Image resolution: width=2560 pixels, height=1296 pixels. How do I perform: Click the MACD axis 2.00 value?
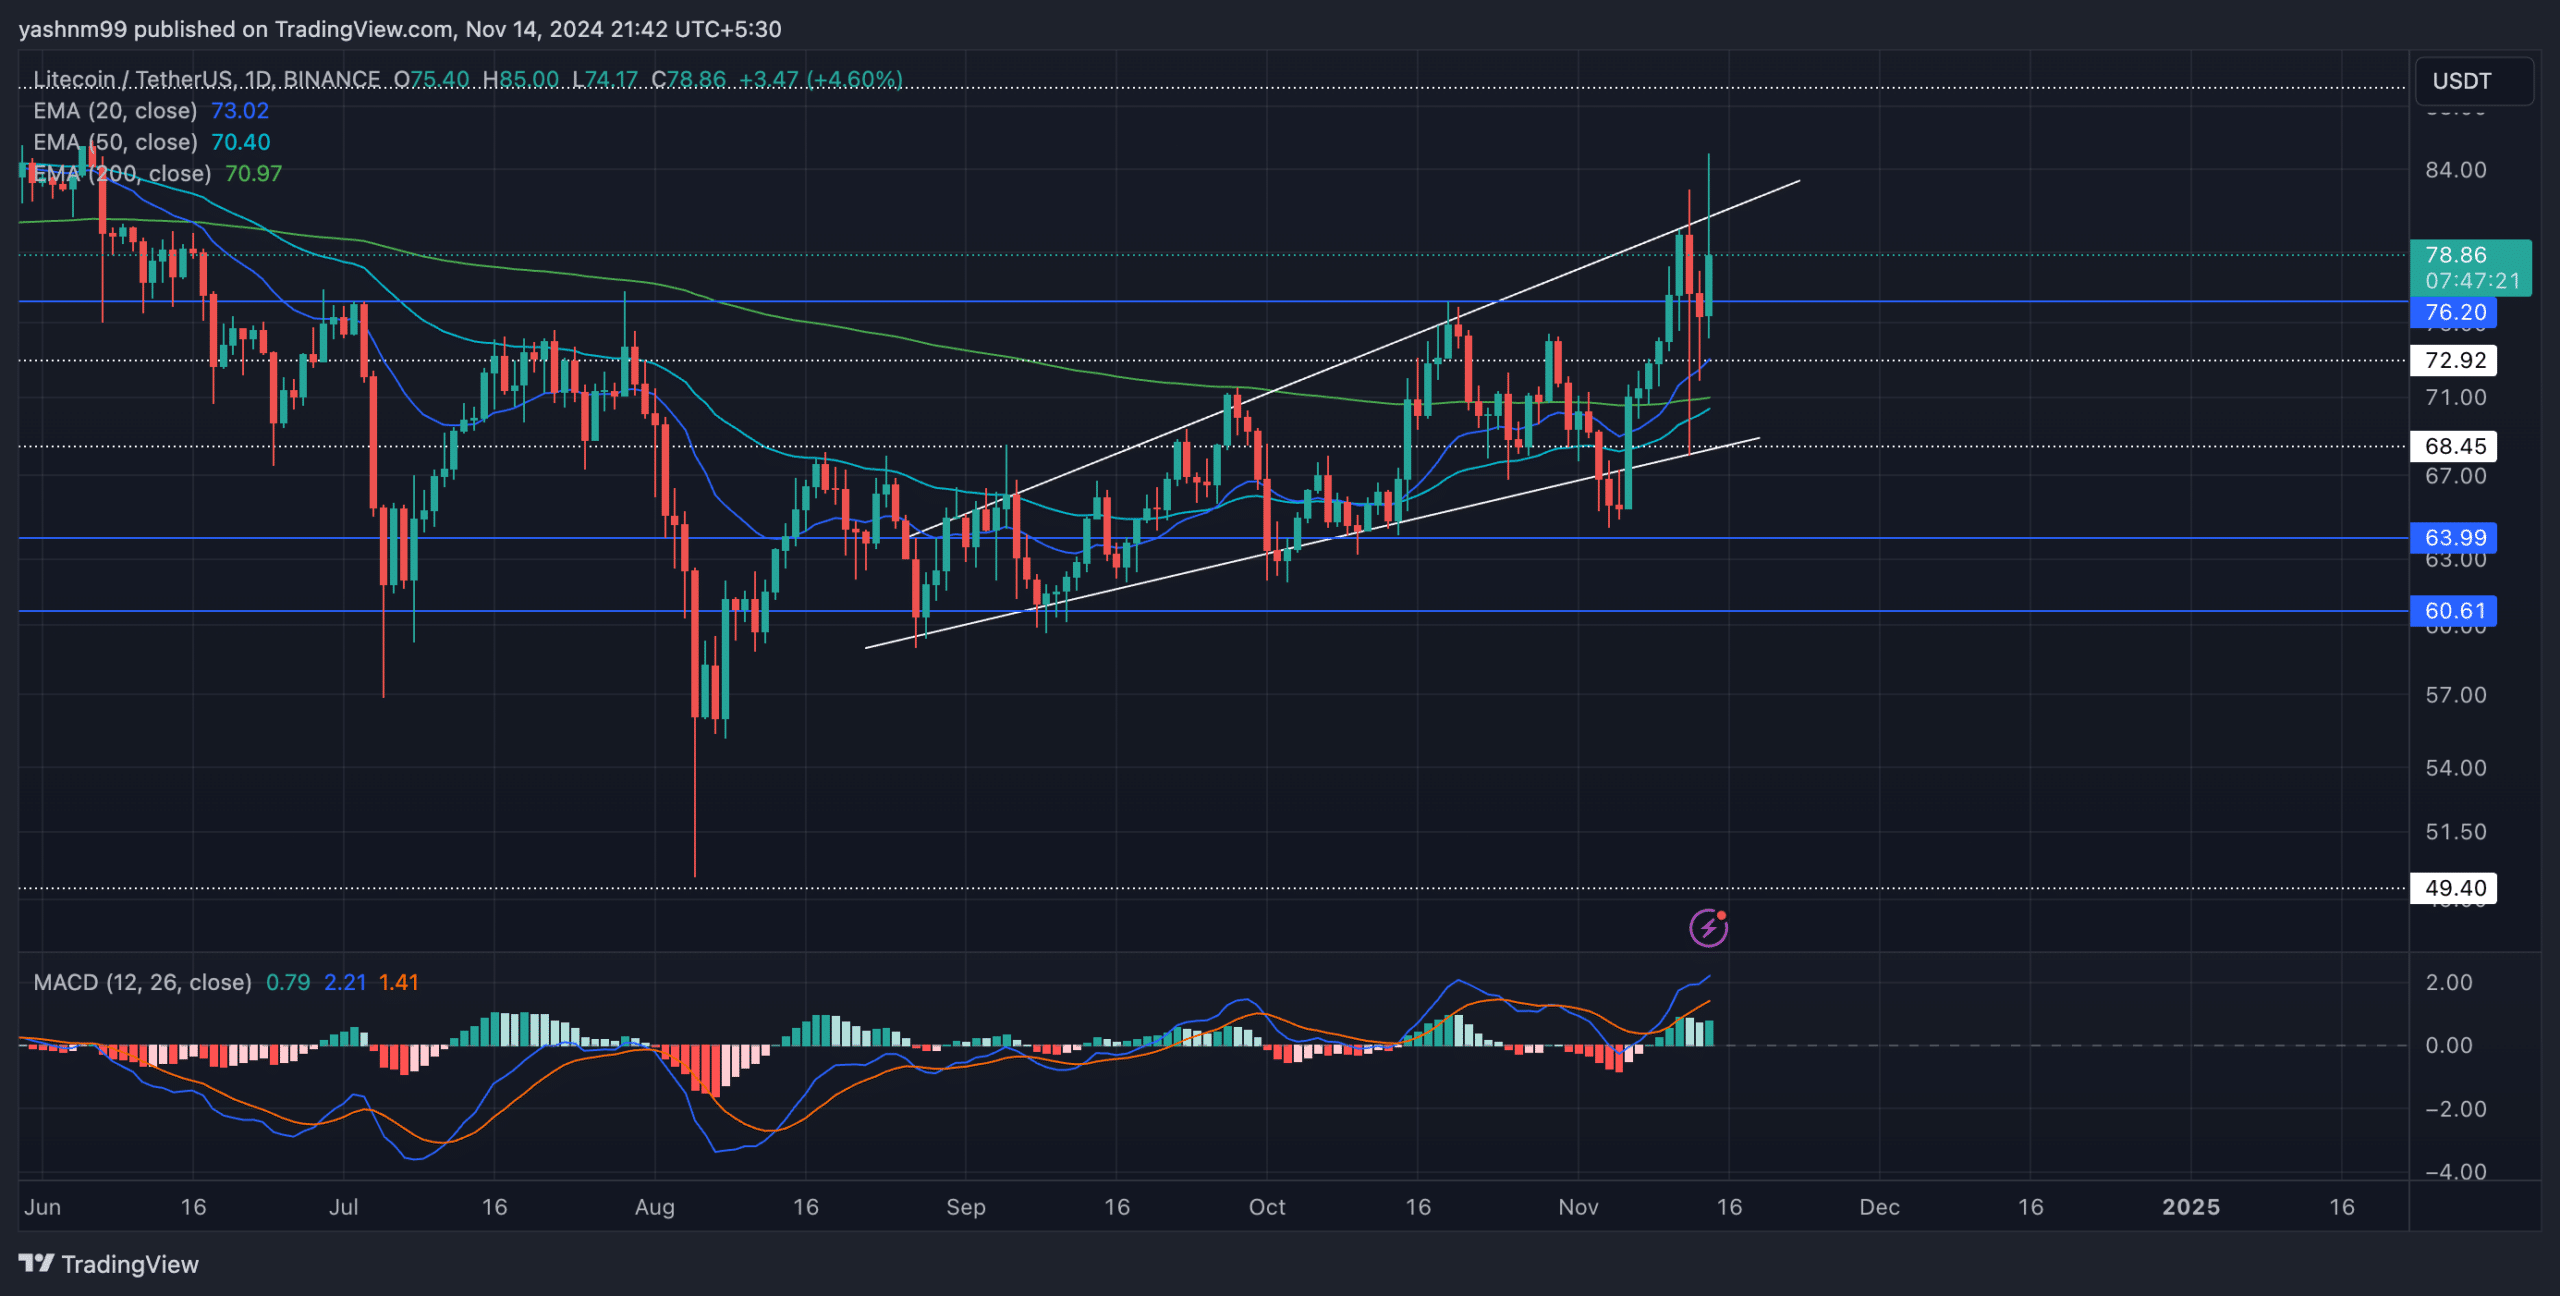2449,982
